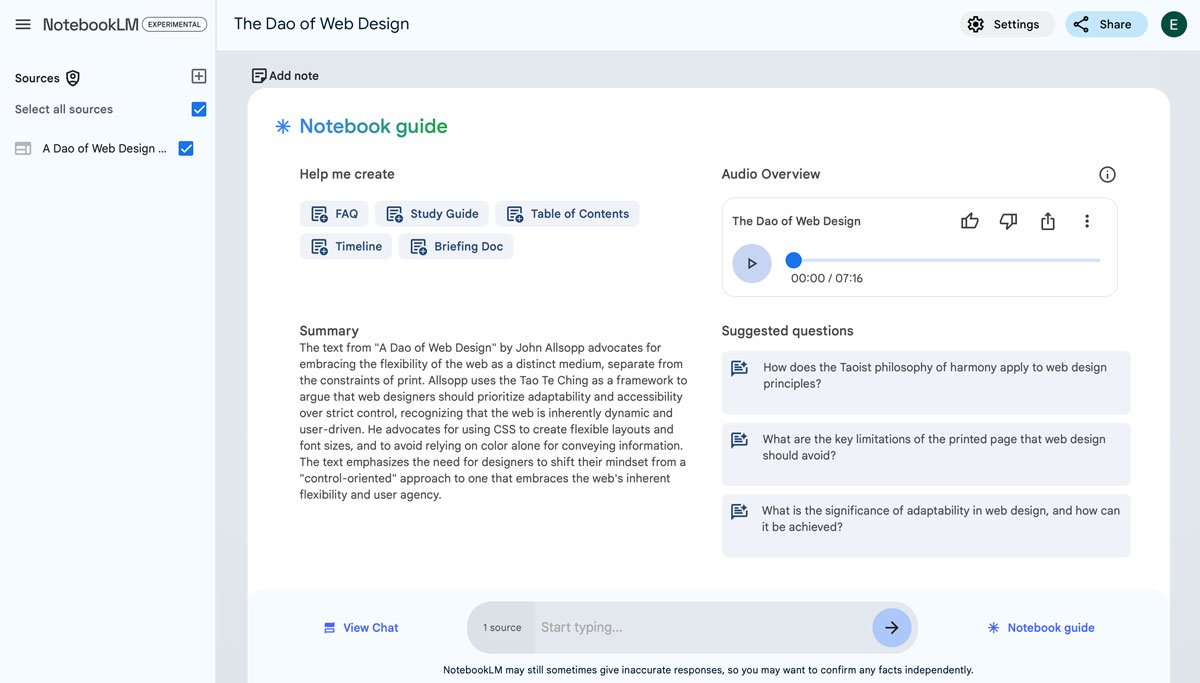Uncheck A Dao of Web Design source

tap(185, 148)
